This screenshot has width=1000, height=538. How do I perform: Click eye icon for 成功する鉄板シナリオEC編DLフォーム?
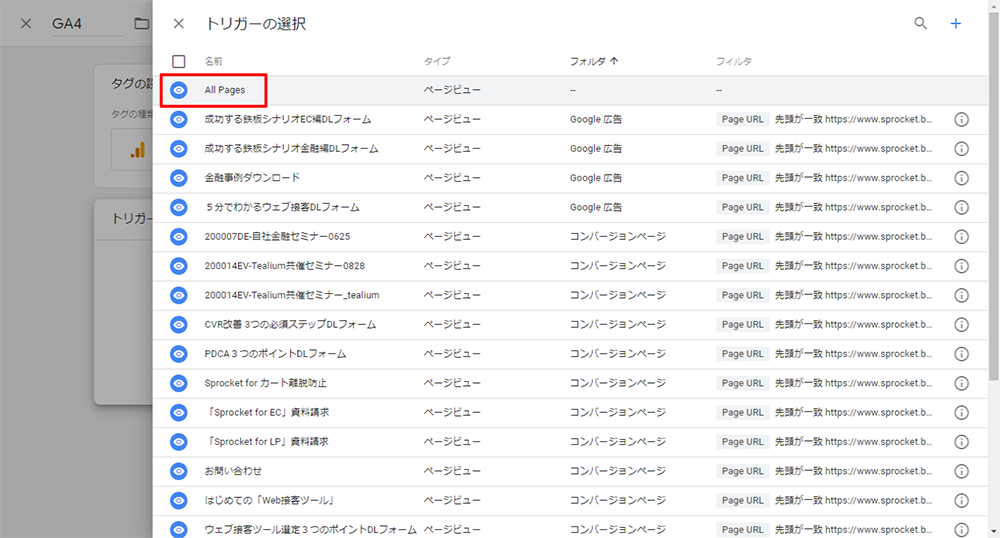point(179,119)
